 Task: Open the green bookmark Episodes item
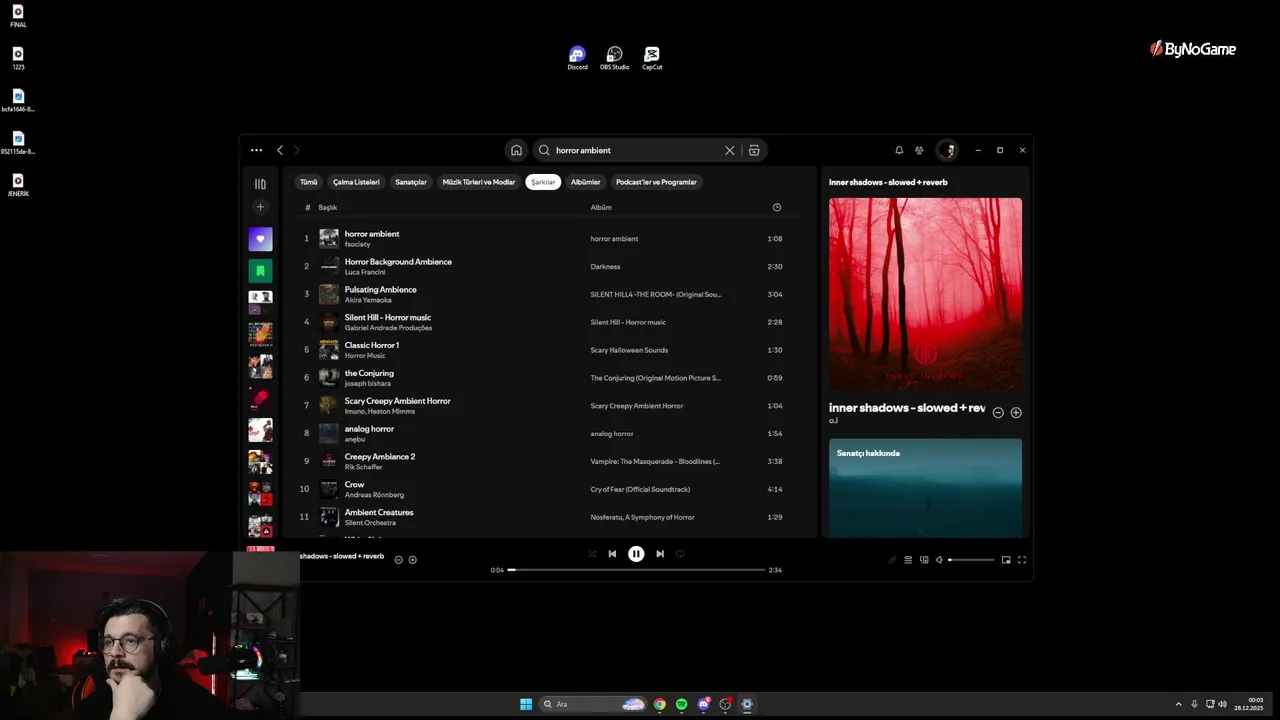[x=260, y=270]
